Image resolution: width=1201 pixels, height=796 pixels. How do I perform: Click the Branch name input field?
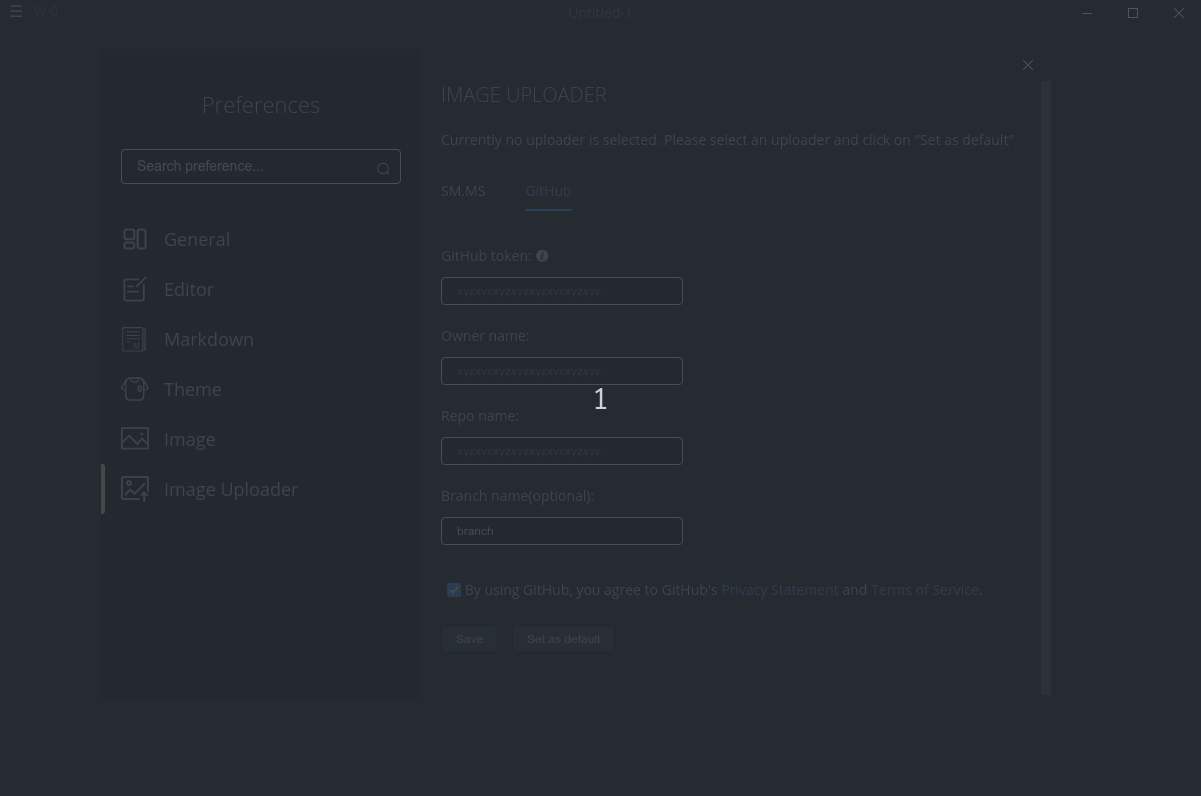click(561, 531)
